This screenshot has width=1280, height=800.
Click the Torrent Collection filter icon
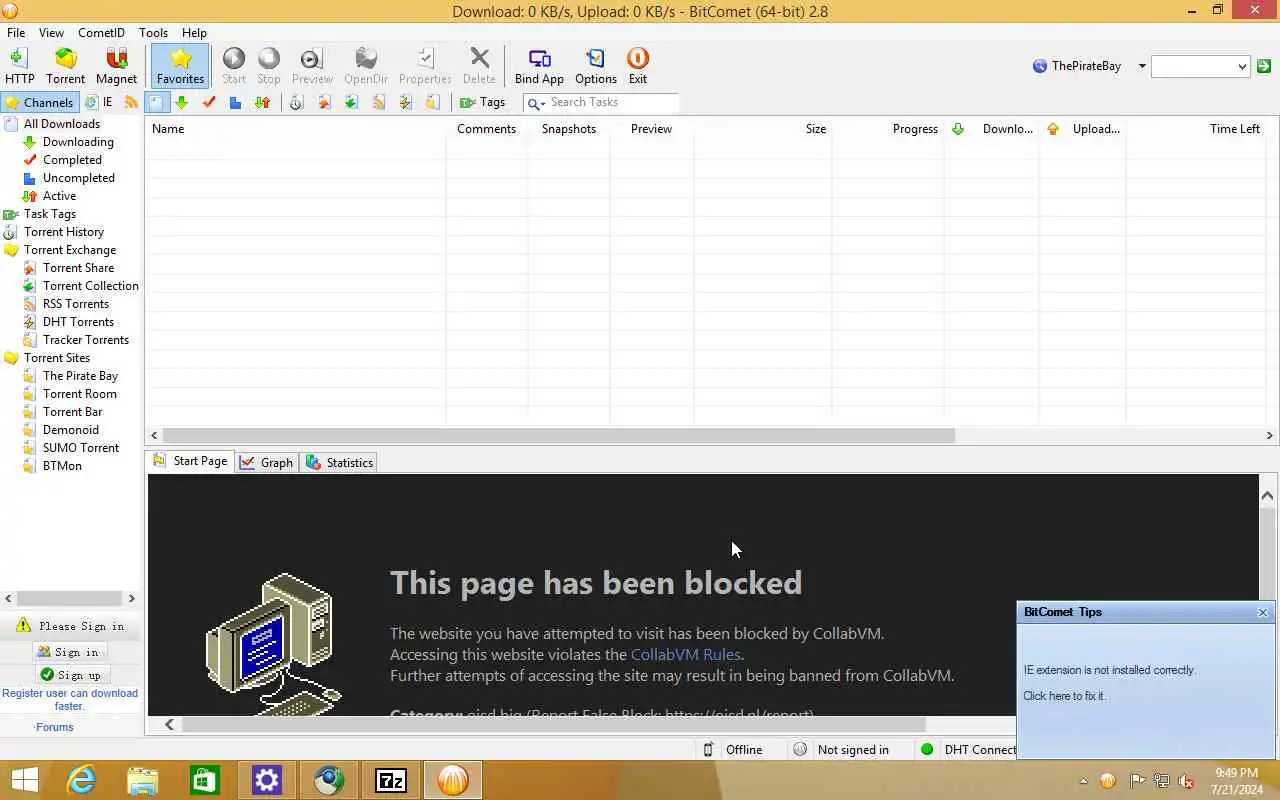tap(351, 102)
